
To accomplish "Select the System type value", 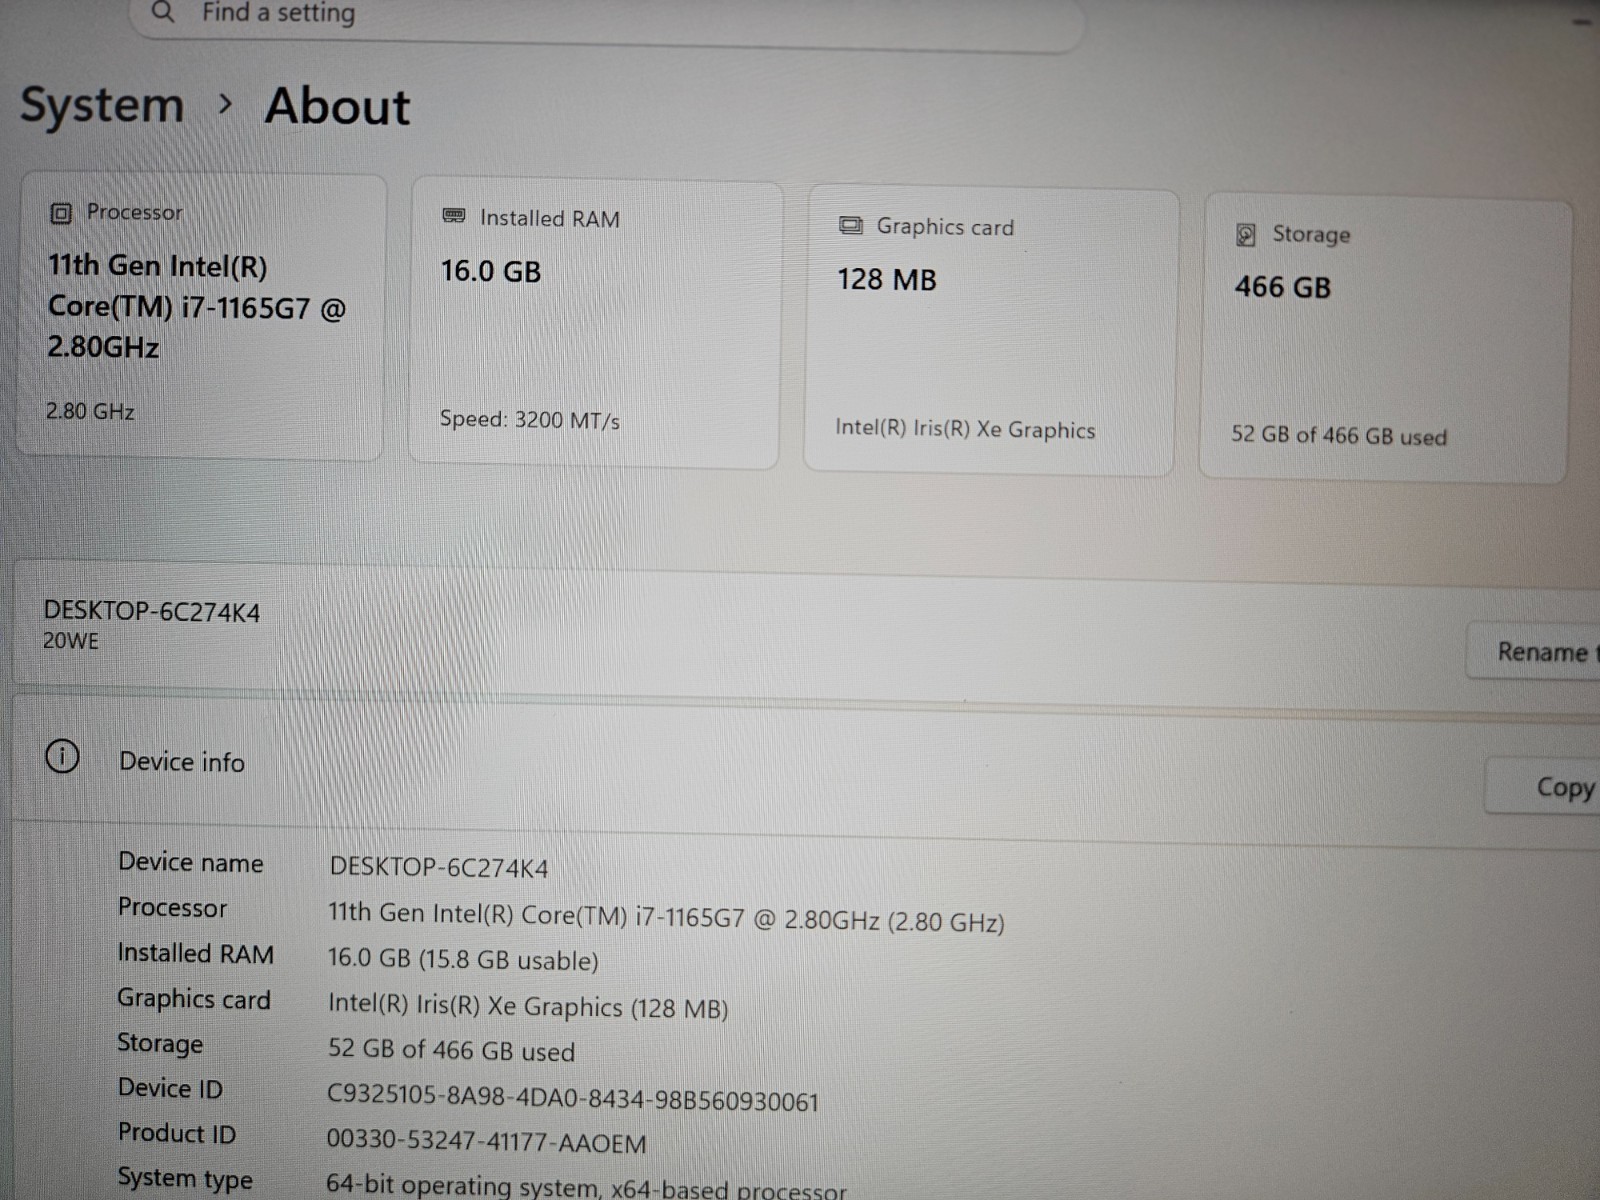I will 586,1187.
